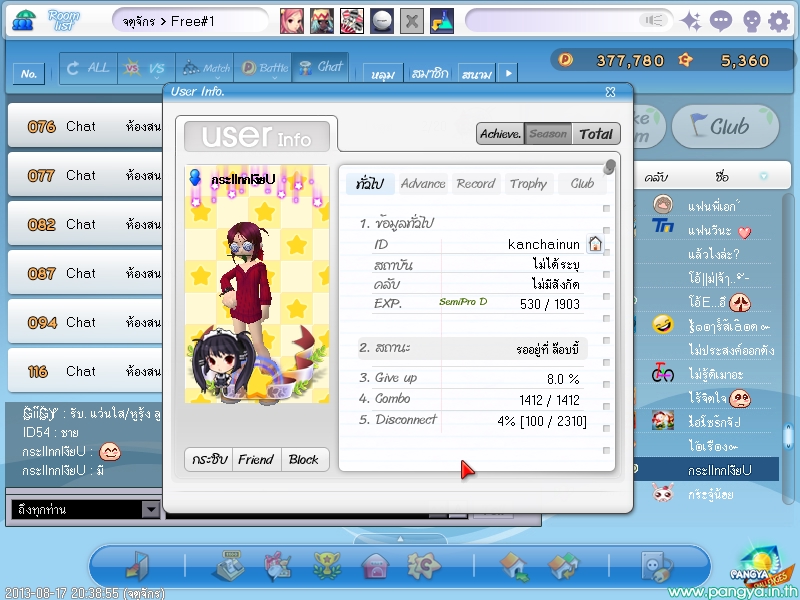
Task: Open the chat bubble icon
Action: tap(720, 21)
